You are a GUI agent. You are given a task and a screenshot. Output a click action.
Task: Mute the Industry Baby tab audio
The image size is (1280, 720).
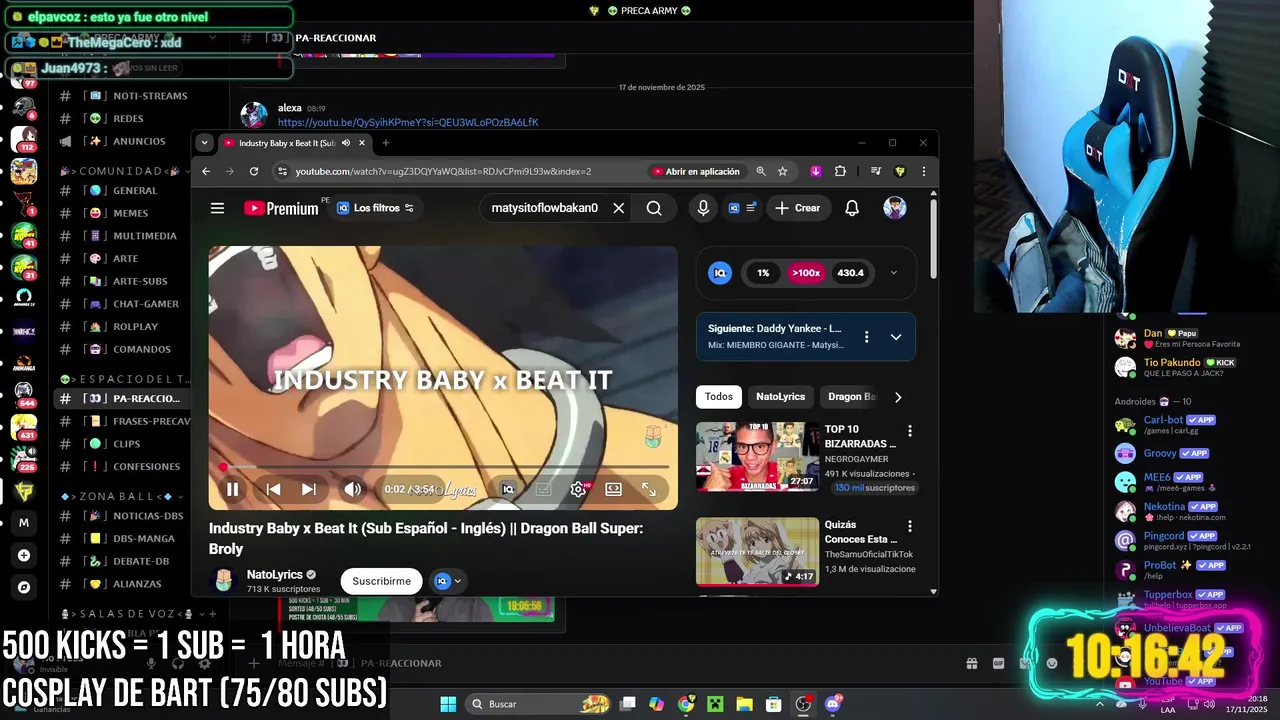pos(346,143)
